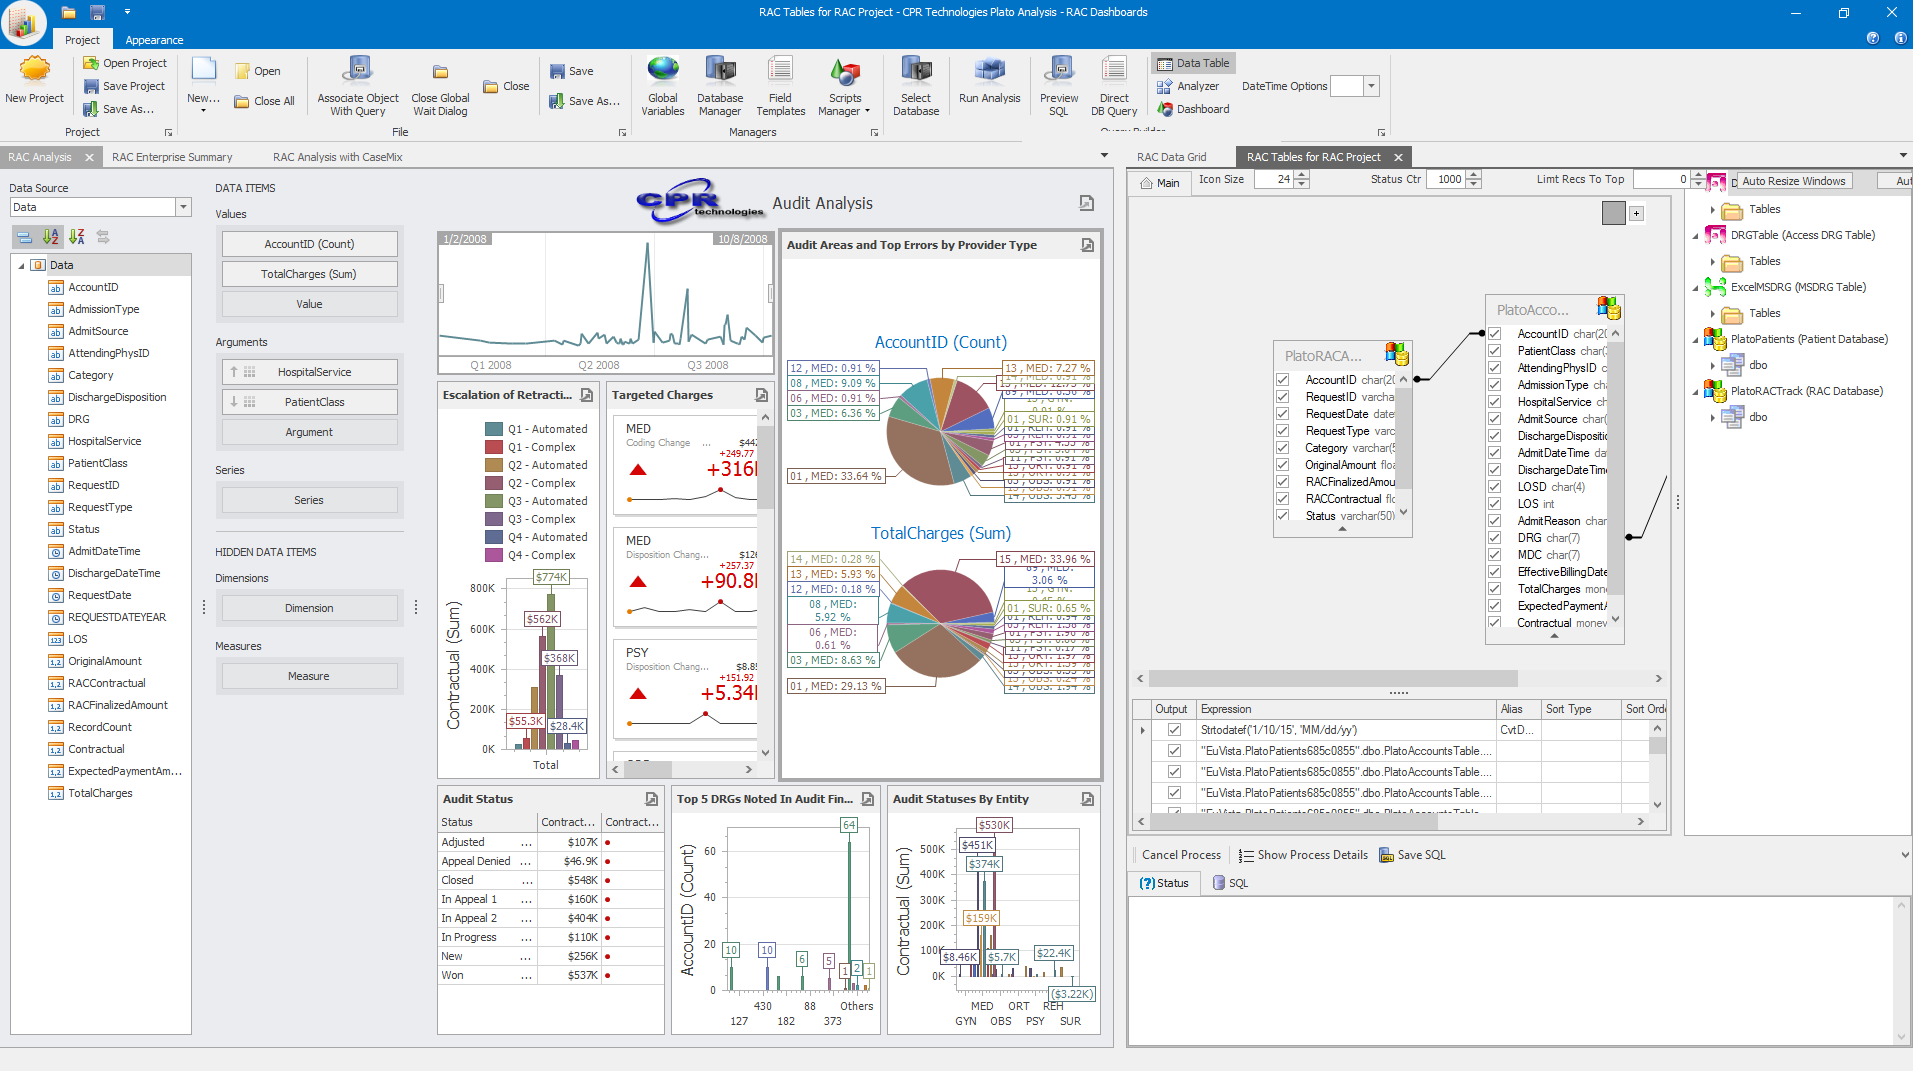Click Show Process Details
This screenshot has width=1913, height=1071.
click(1303, 855)
